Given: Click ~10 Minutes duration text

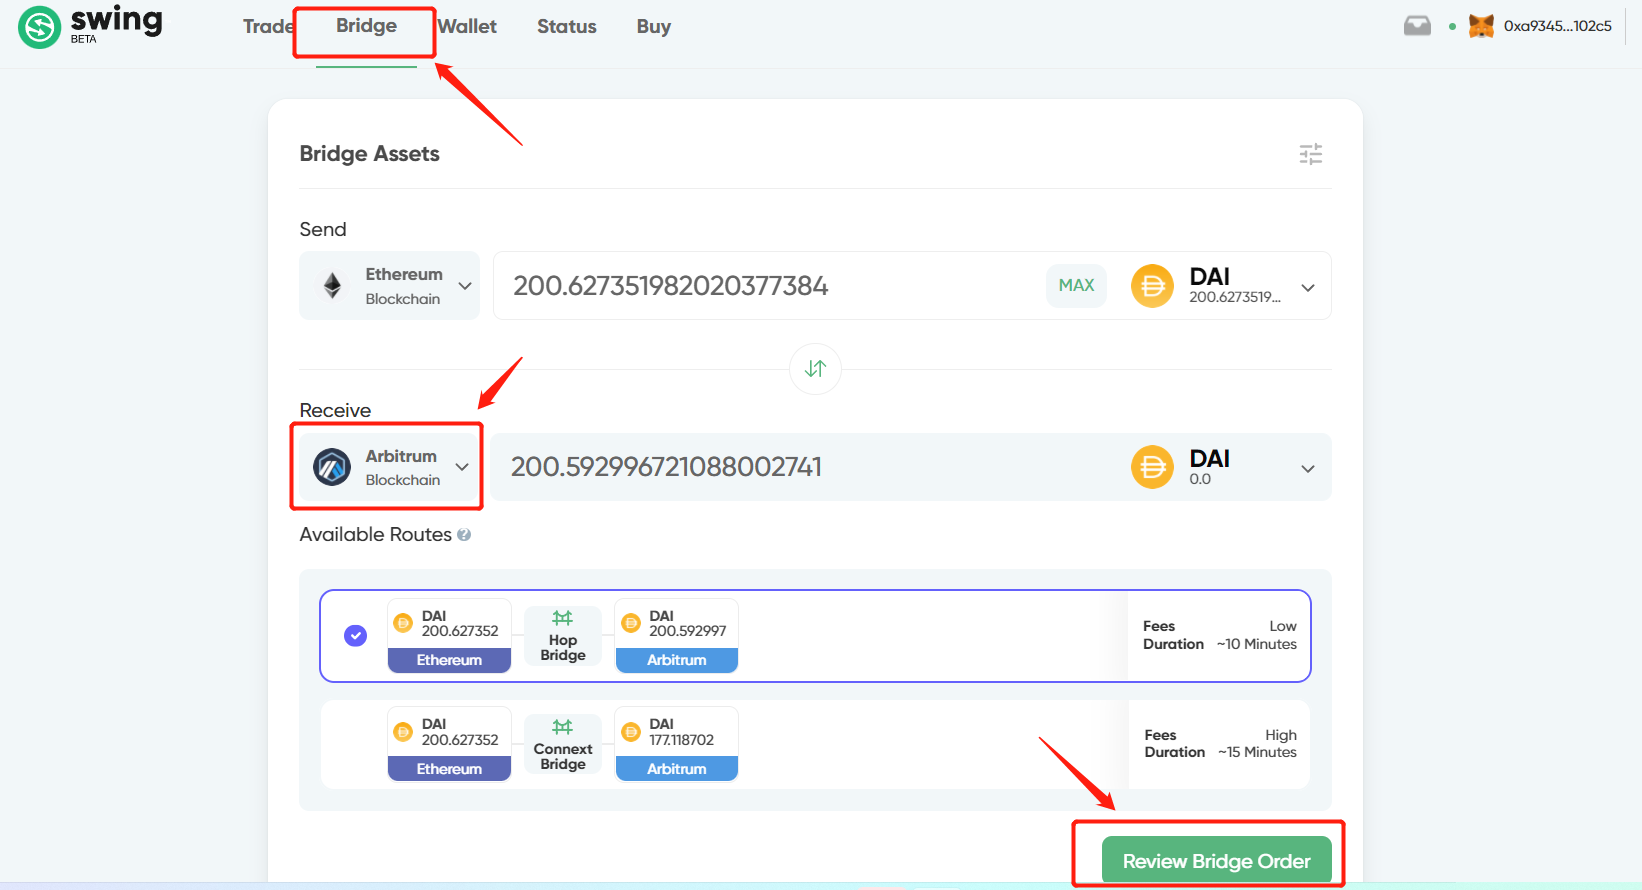Looking at the screenshot, I should (x=1257, y=644).
